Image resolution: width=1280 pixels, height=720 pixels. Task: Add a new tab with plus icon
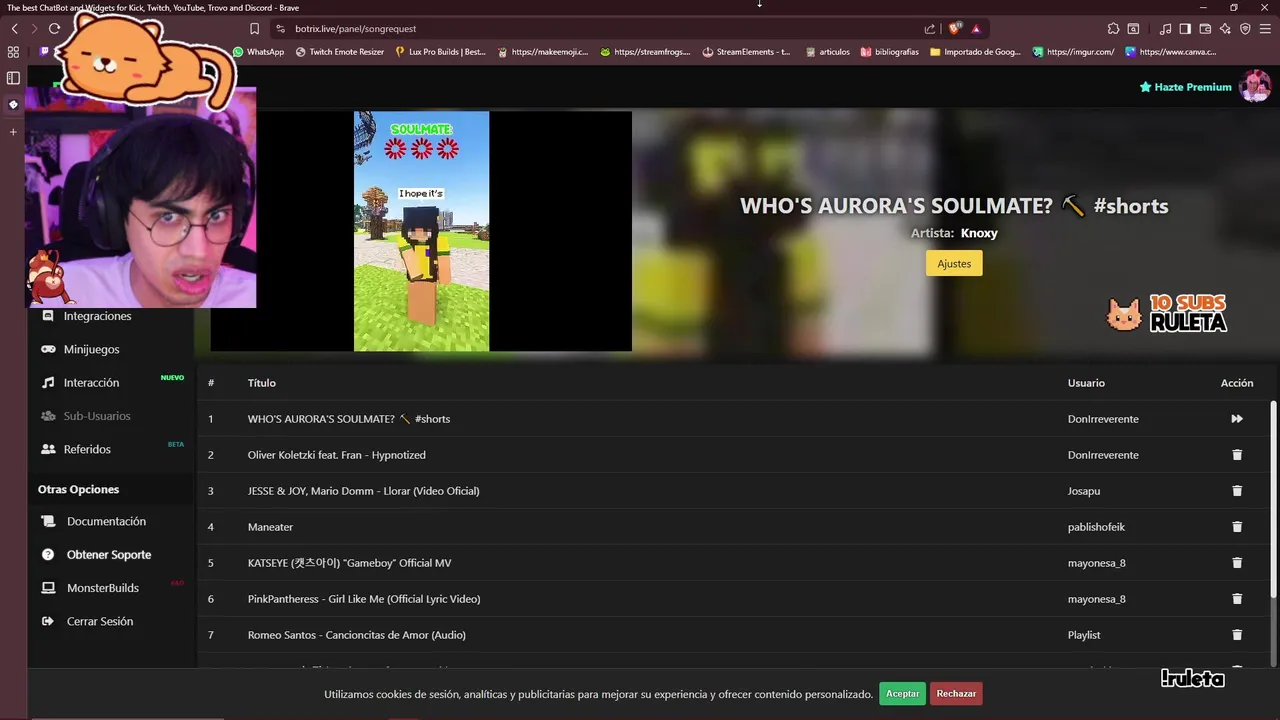click(x=13, y=132)
